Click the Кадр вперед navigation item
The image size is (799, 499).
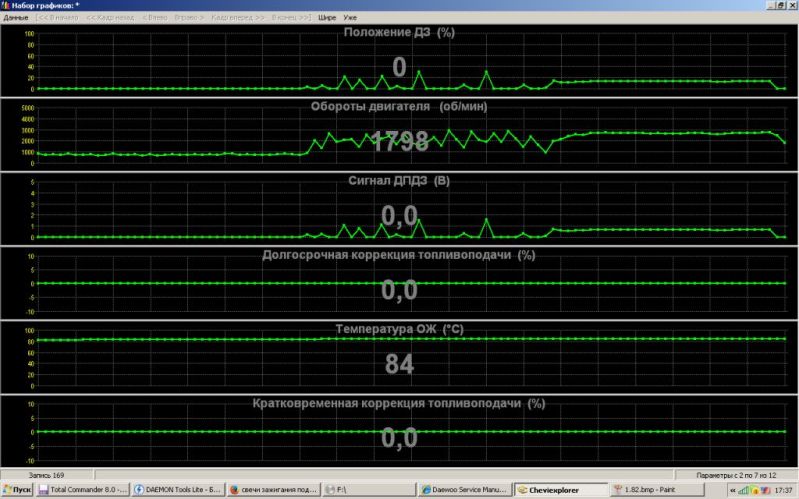[x=238, y=18]
